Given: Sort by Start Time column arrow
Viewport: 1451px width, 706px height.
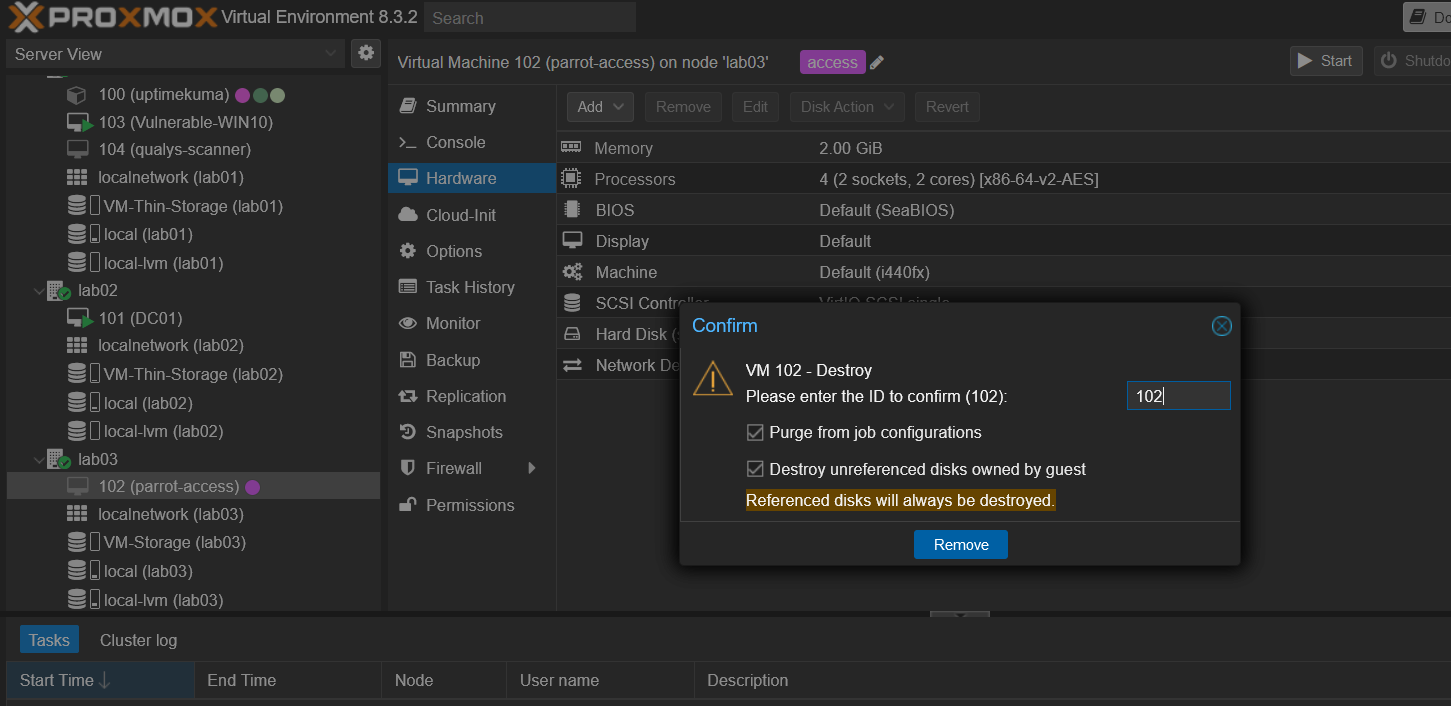Looking at the screenshot, I should point(104,680).
